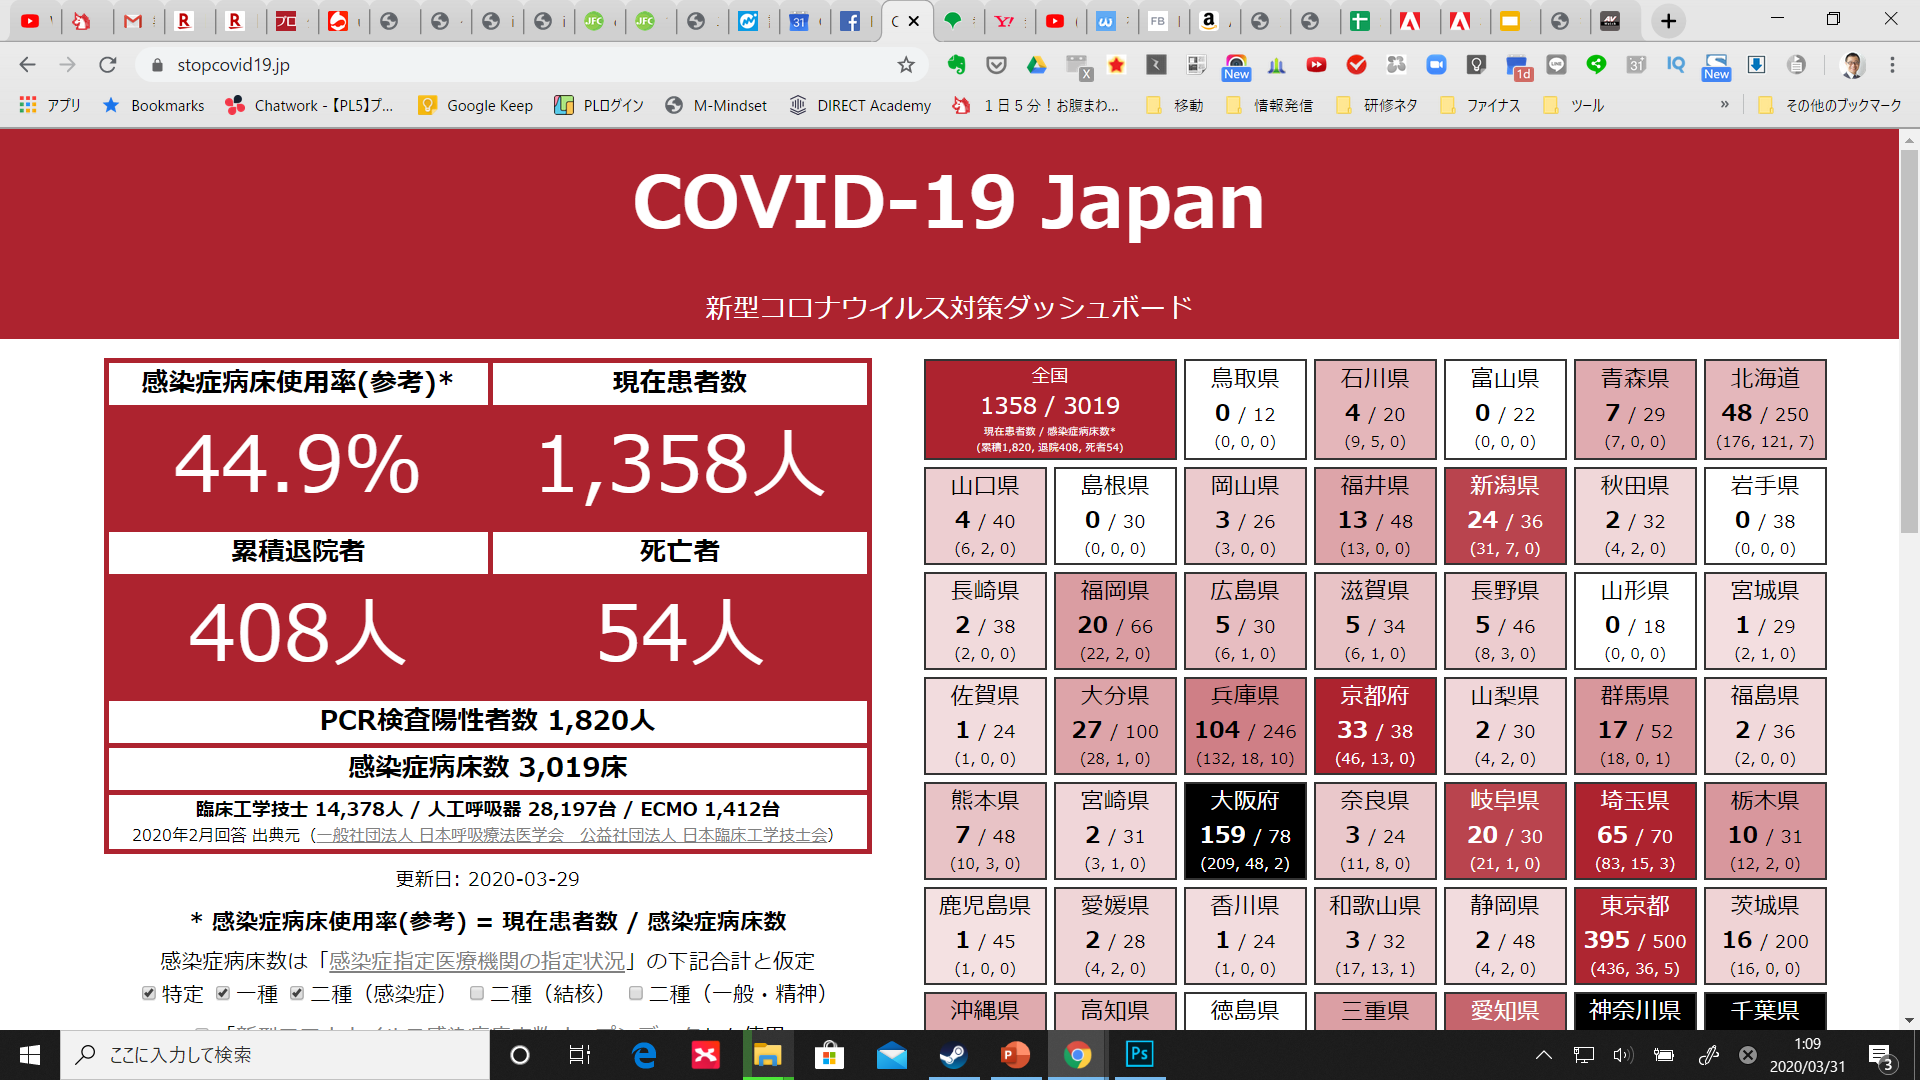The height and width of the screenshot is (1080, 1920).
Task: Toggle the 二種（結核） checkbox
Action: [x=477, y=993]
